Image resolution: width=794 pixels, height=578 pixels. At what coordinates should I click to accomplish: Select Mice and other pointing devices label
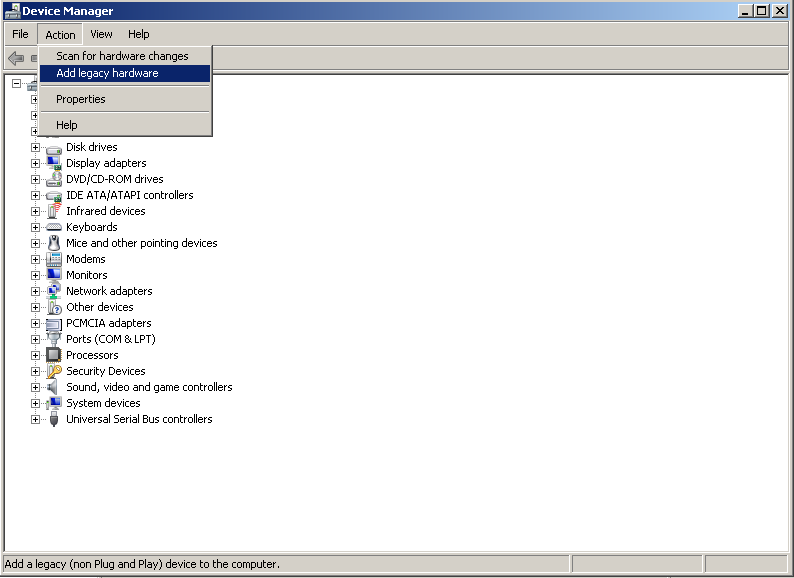click(142, 243)
